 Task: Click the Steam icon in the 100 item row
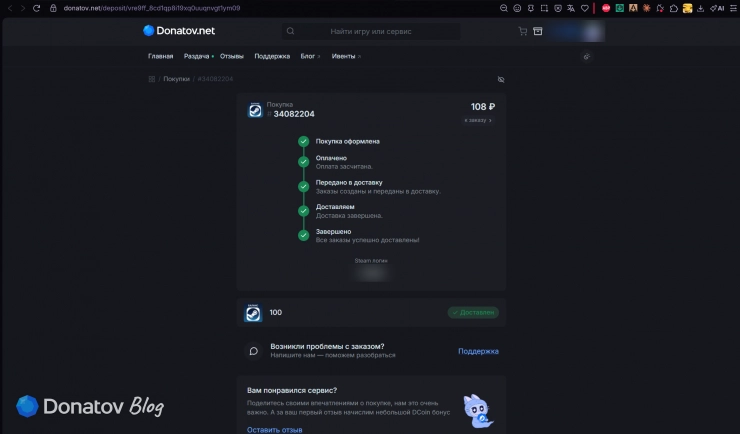[253, 313]
